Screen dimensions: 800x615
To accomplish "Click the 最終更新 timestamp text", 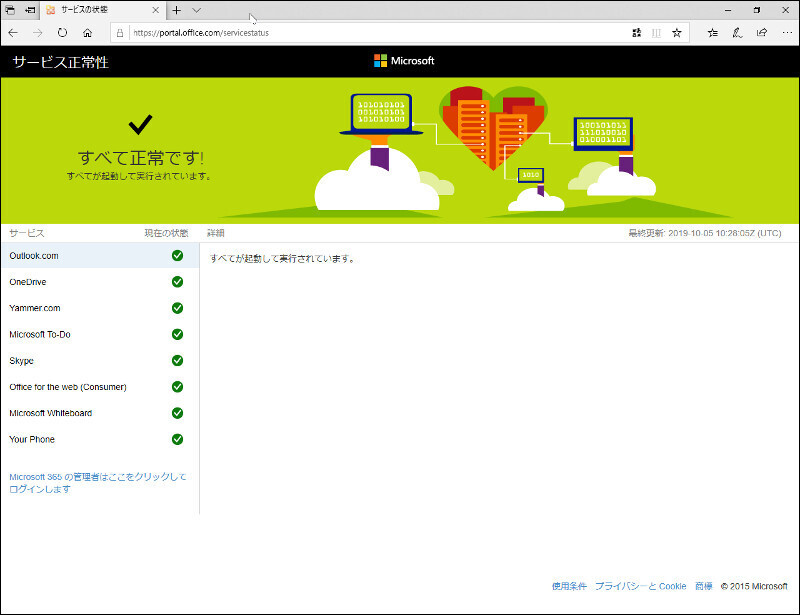I will [x=705, y=233].
